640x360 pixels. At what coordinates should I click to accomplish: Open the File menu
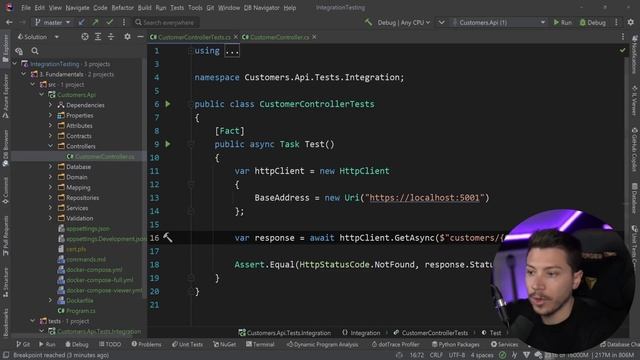[x=26, y=8]
